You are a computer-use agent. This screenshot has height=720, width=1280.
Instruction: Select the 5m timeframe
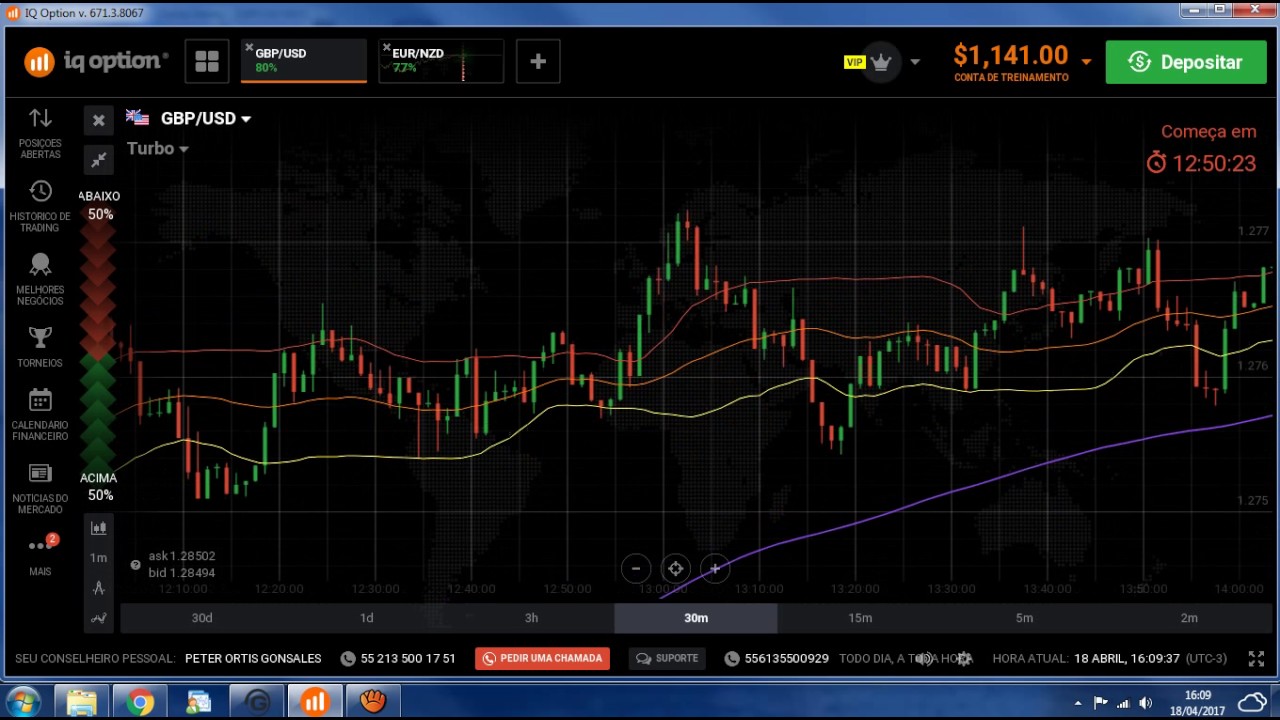tap(1024, 618)
